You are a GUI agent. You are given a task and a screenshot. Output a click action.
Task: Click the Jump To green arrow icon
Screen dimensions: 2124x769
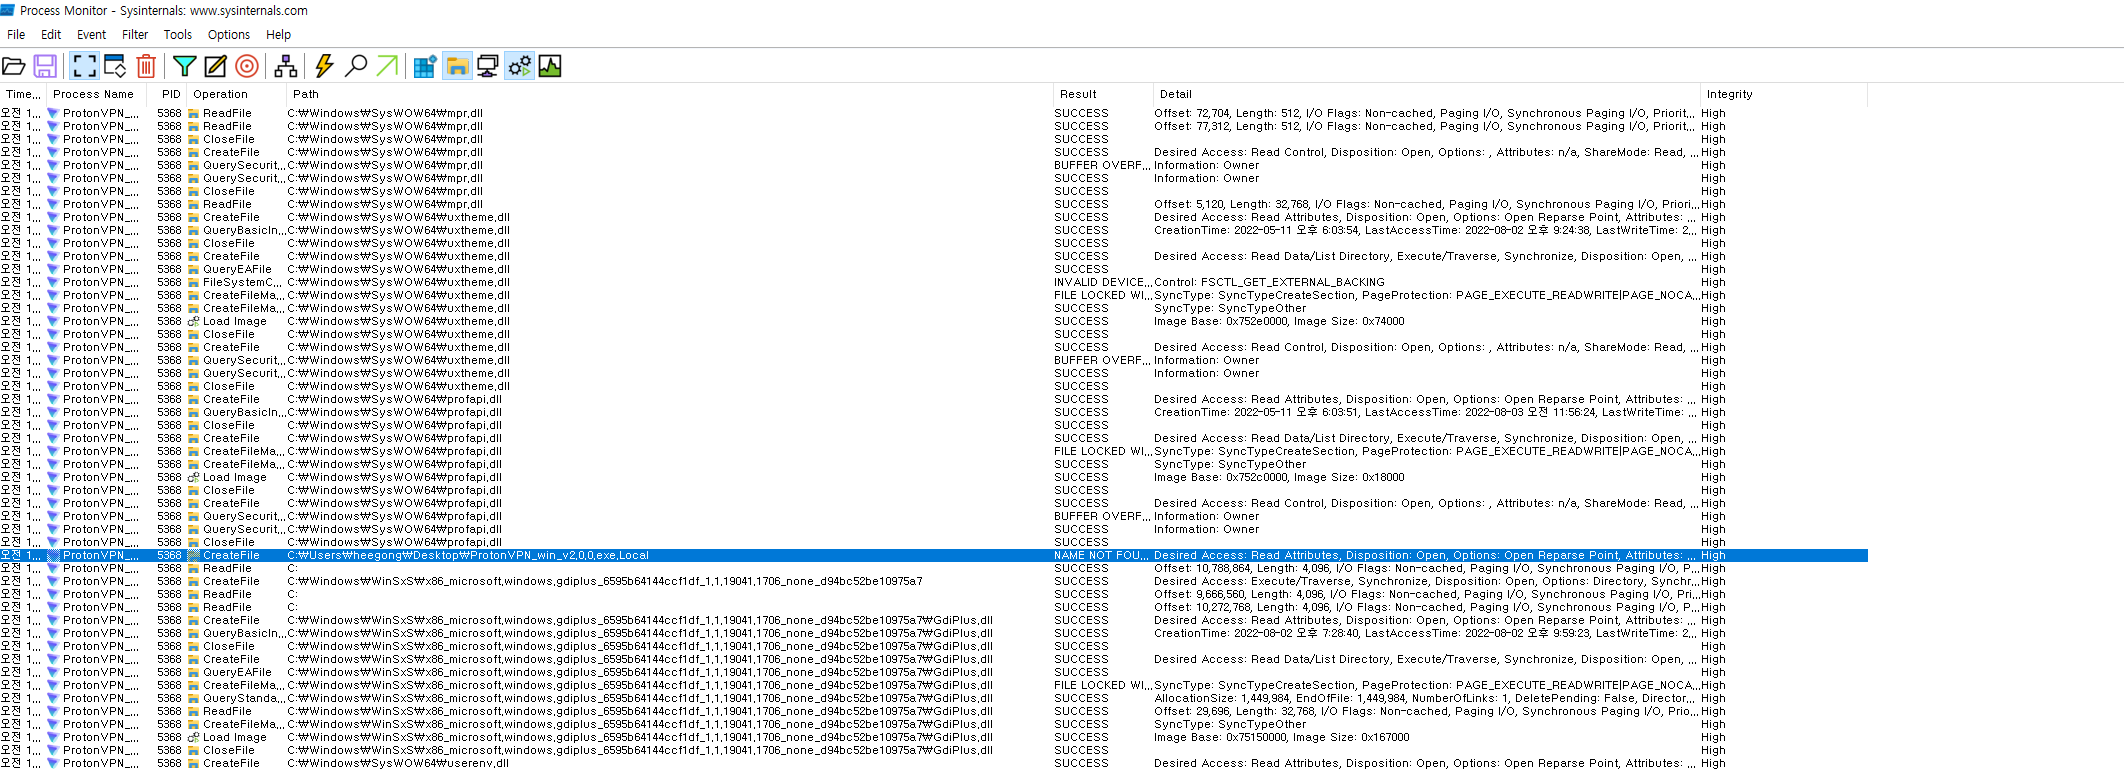387,66
